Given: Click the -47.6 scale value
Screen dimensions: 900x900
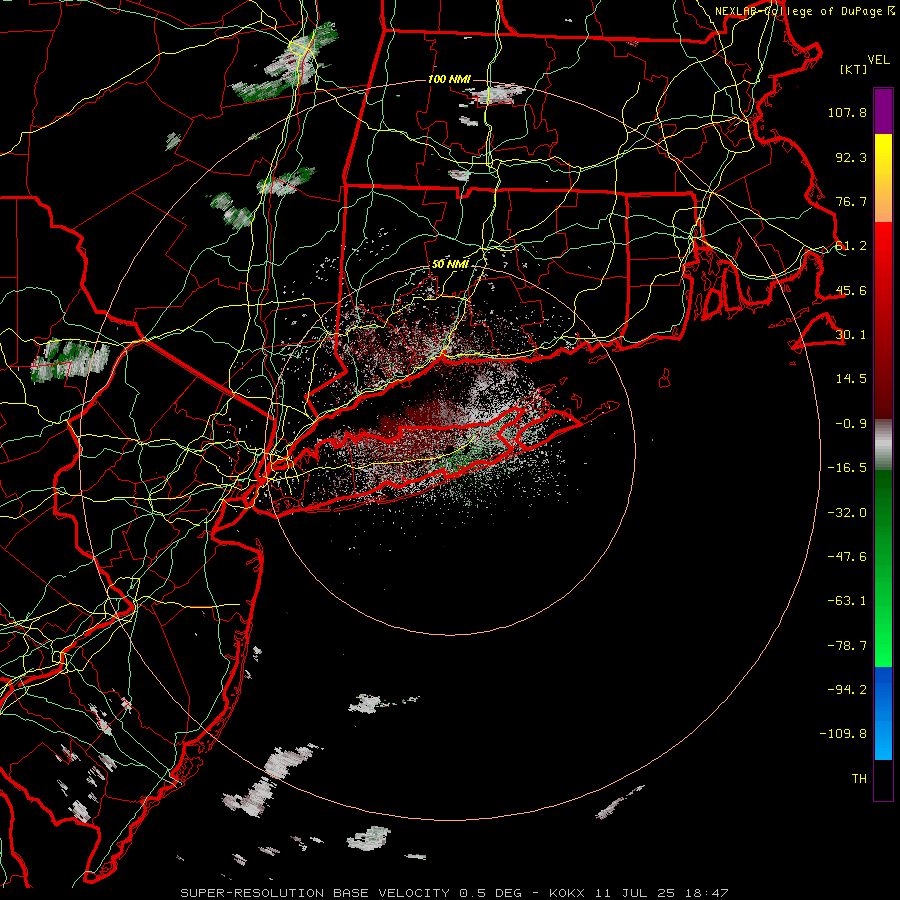Looking at the screenshot, I should click(847, 557).
